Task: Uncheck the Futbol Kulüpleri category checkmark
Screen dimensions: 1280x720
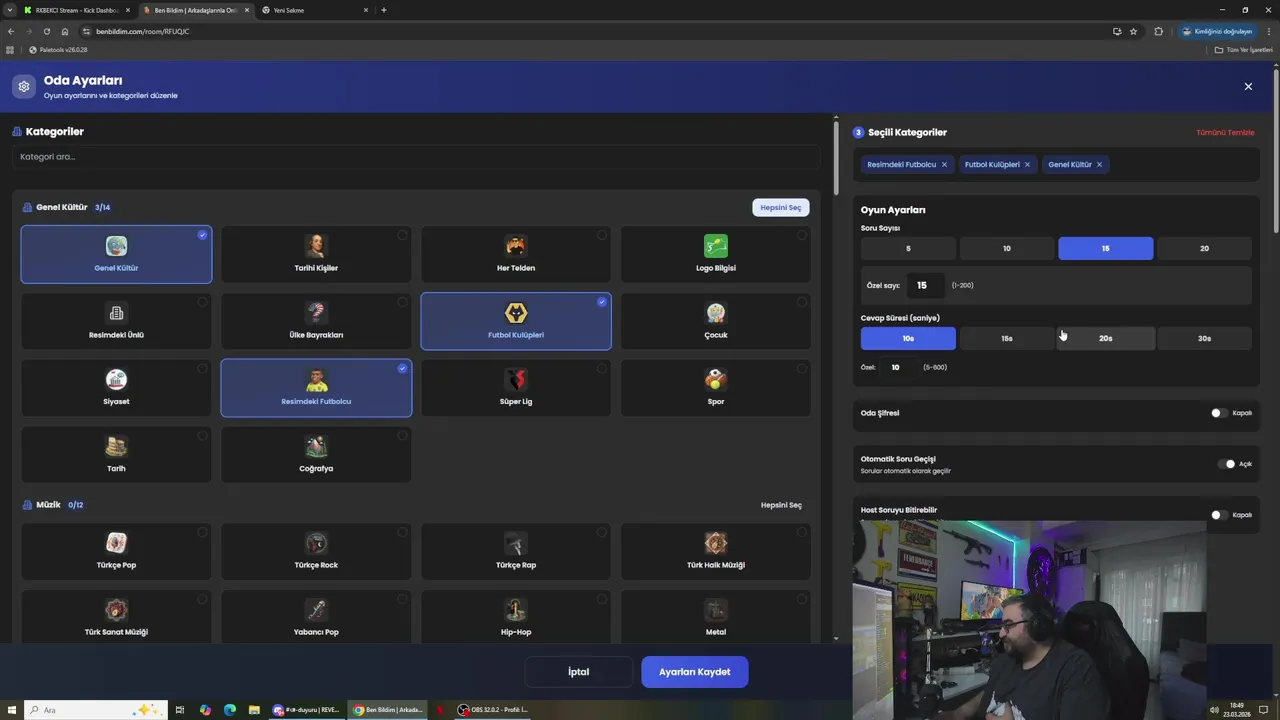Action: point(602,301)
